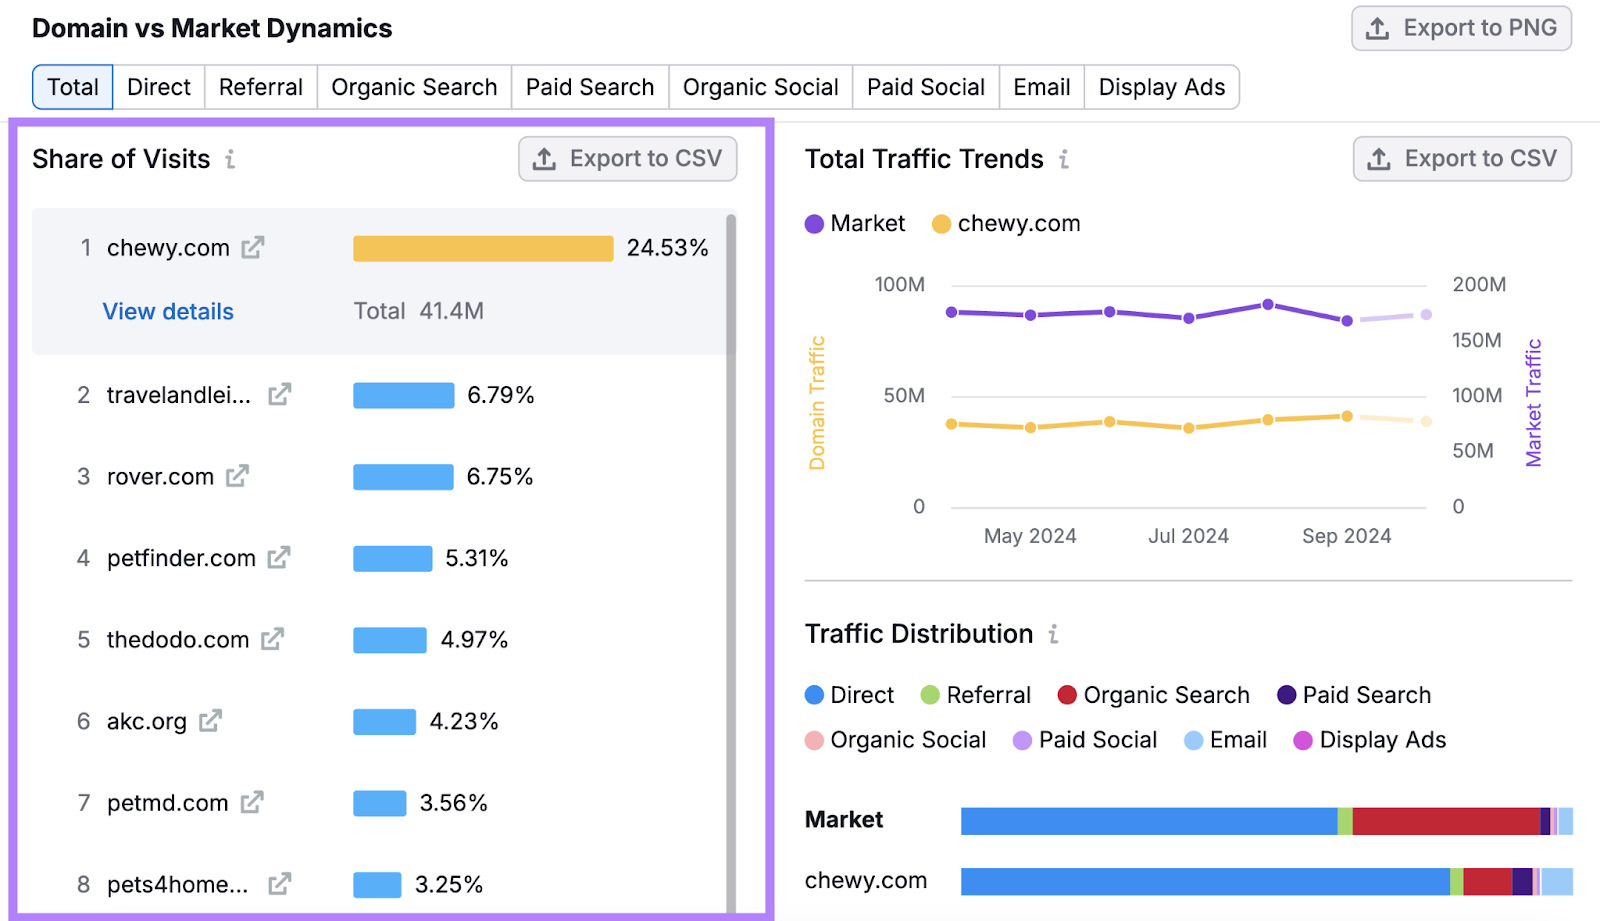Toggle the Market series in the legend
1600x921 pixels.
pyautogui.click(x=855, y=223)
